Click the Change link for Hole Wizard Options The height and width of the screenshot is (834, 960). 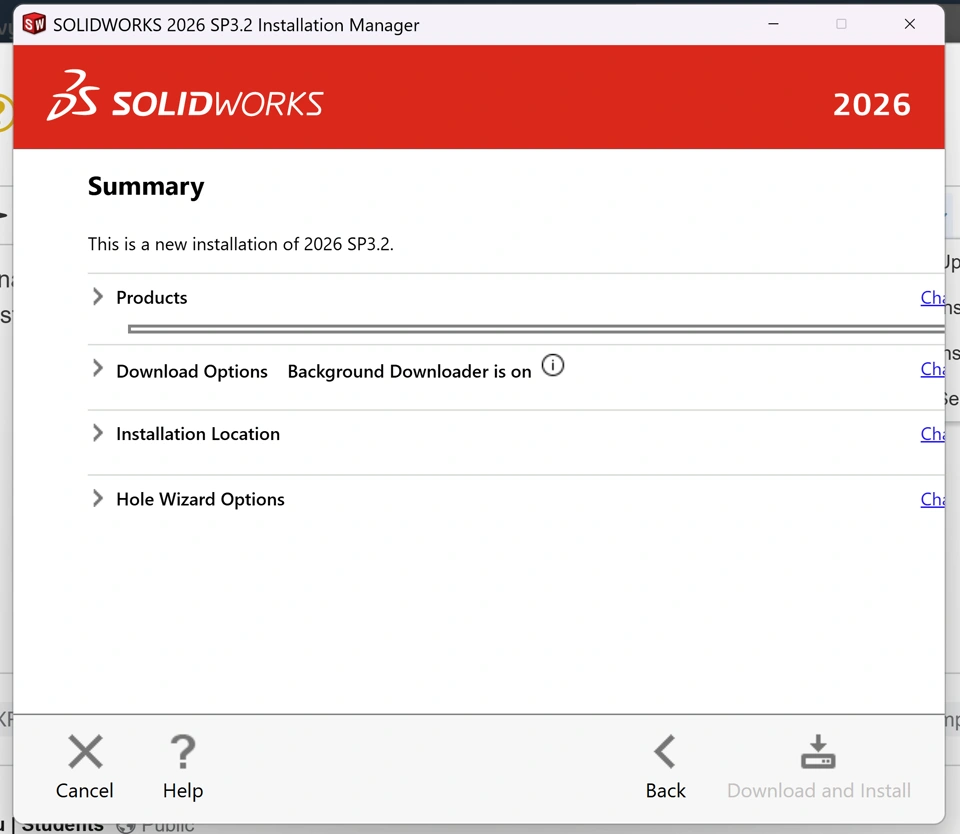[932, 500]
